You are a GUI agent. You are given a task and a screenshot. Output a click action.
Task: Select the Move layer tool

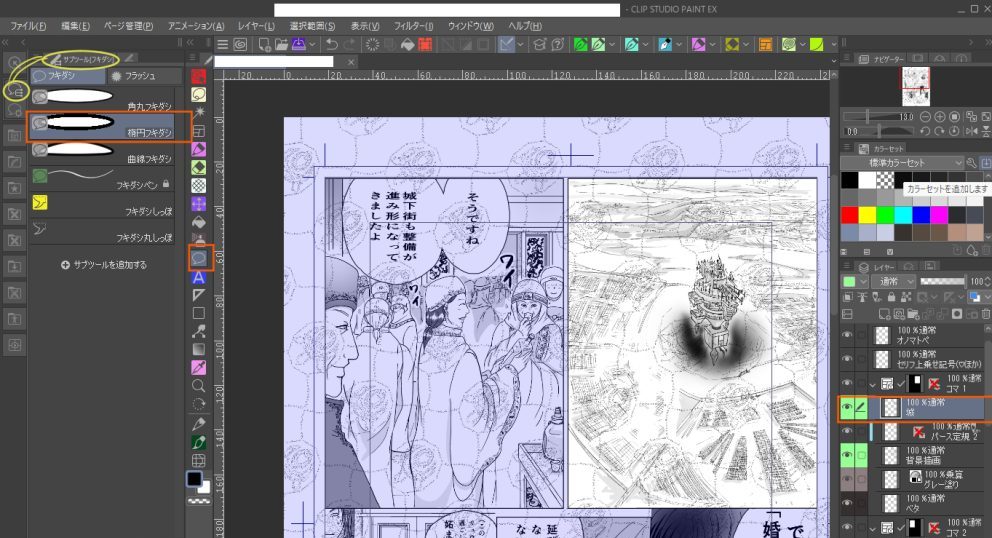pos(199,204)
